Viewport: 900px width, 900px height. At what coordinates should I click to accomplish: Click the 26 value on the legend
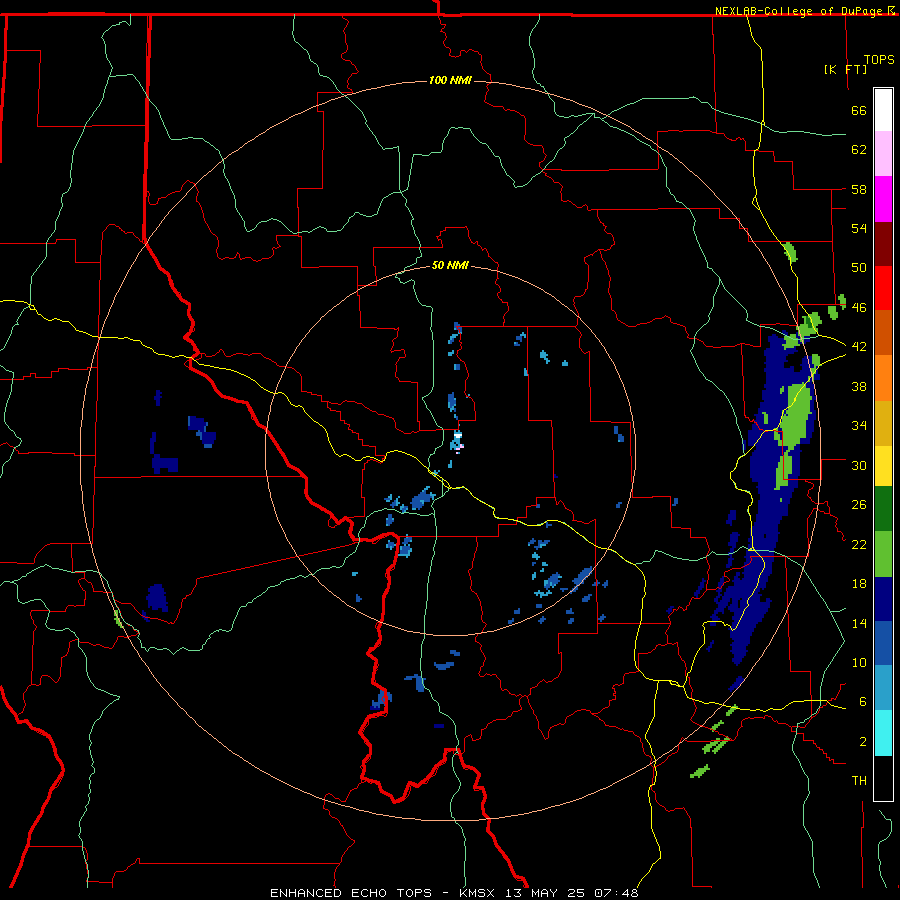point(859,505)
